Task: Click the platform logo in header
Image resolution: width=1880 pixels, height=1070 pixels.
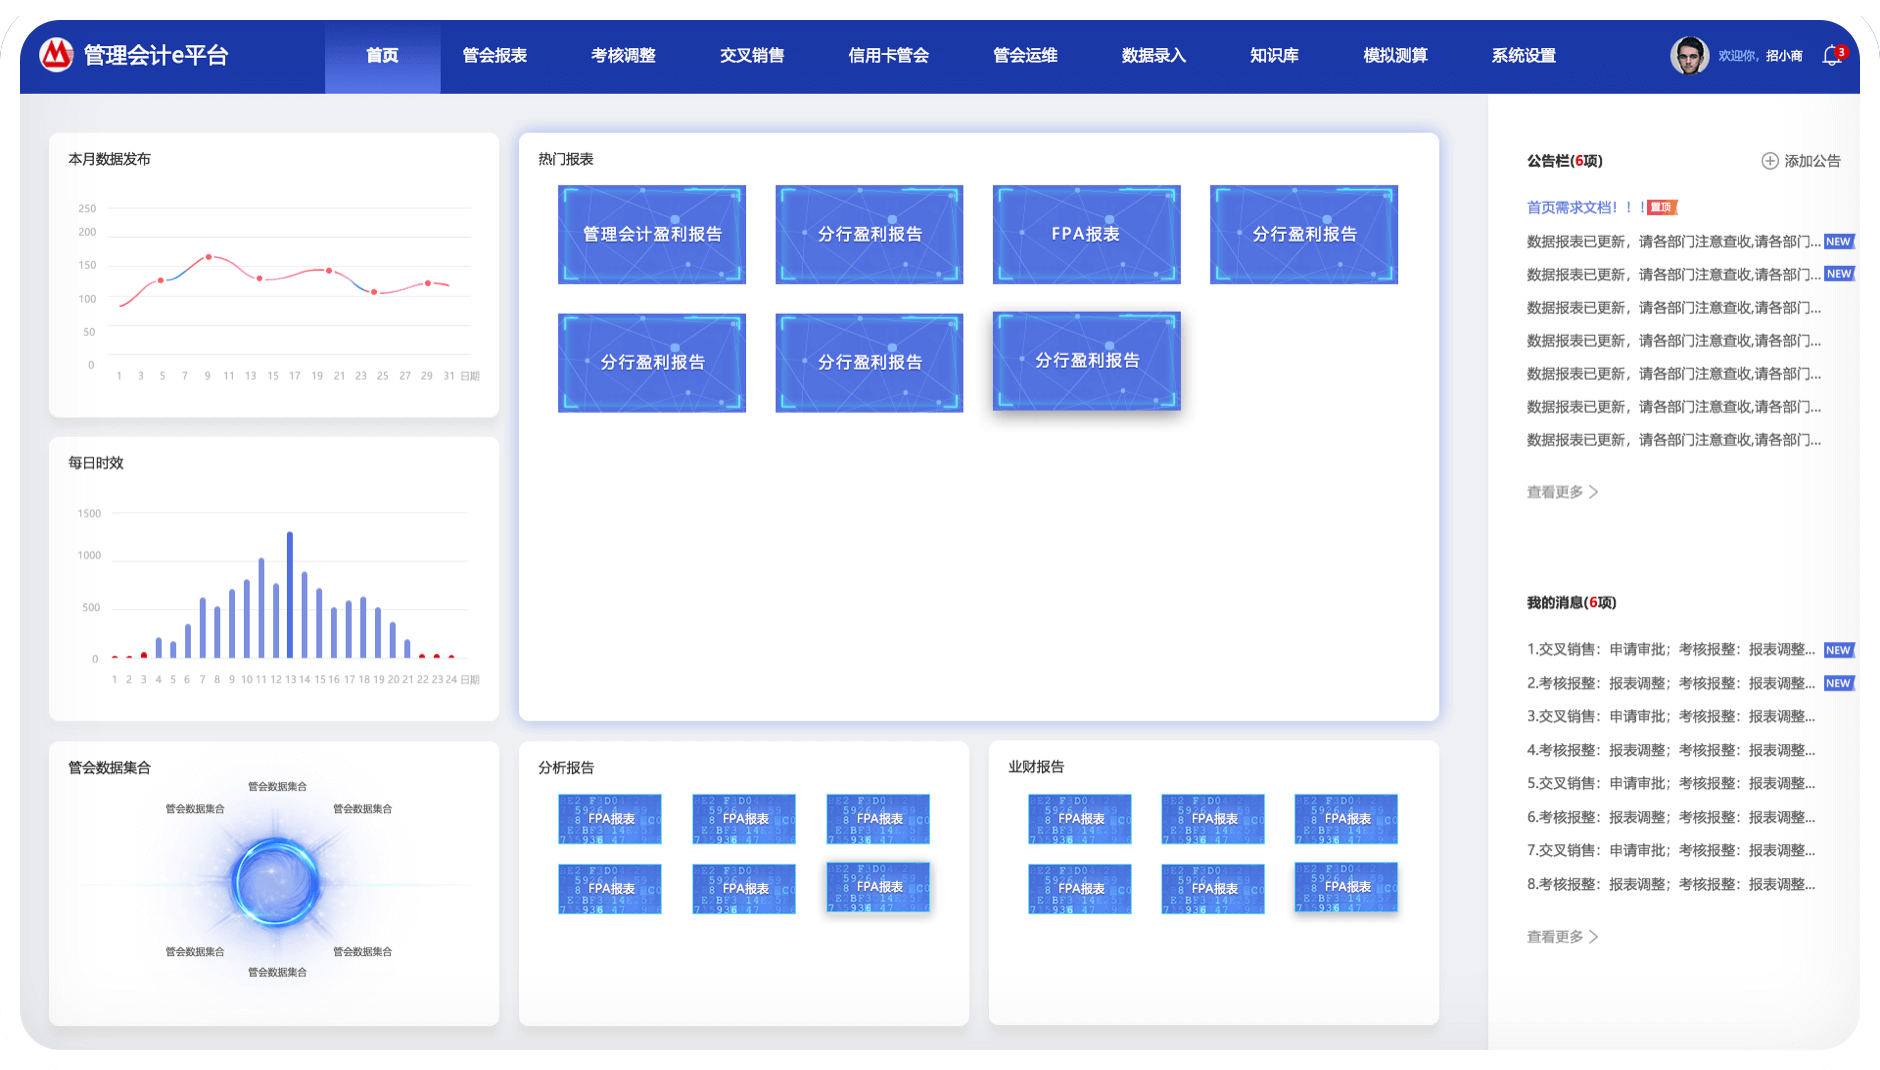Action: coord(57,55)
